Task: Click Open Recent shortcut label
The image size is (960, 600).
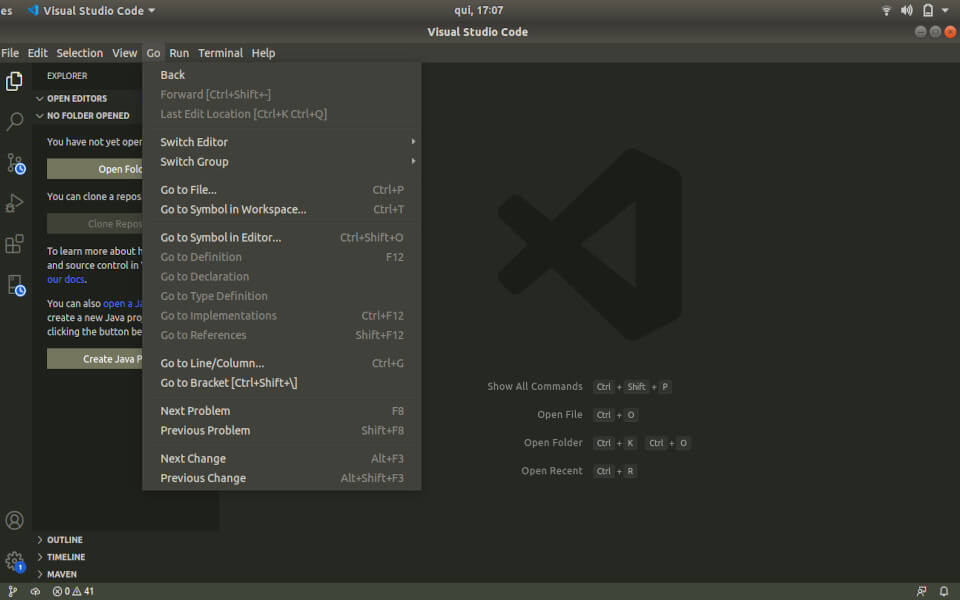Action: pos(552,471)
